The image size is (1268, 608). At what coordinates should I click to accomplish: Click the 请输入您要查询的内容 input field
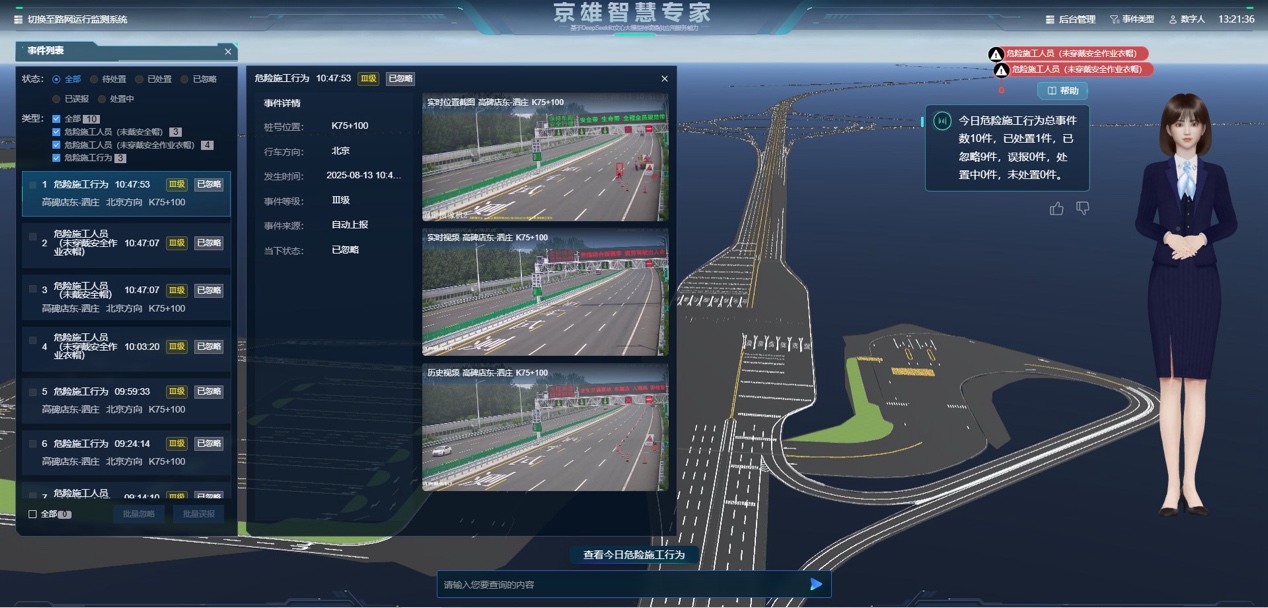[x=600, y=584]
